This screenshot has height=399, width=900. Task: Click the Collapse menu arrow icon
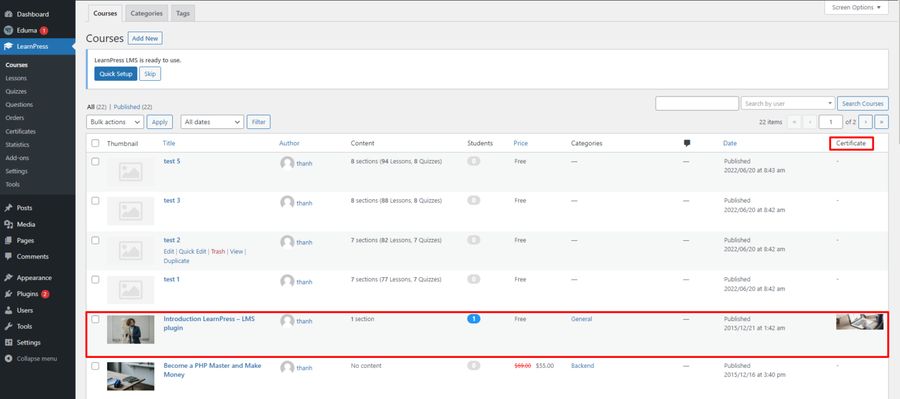[x=8, y=358]
